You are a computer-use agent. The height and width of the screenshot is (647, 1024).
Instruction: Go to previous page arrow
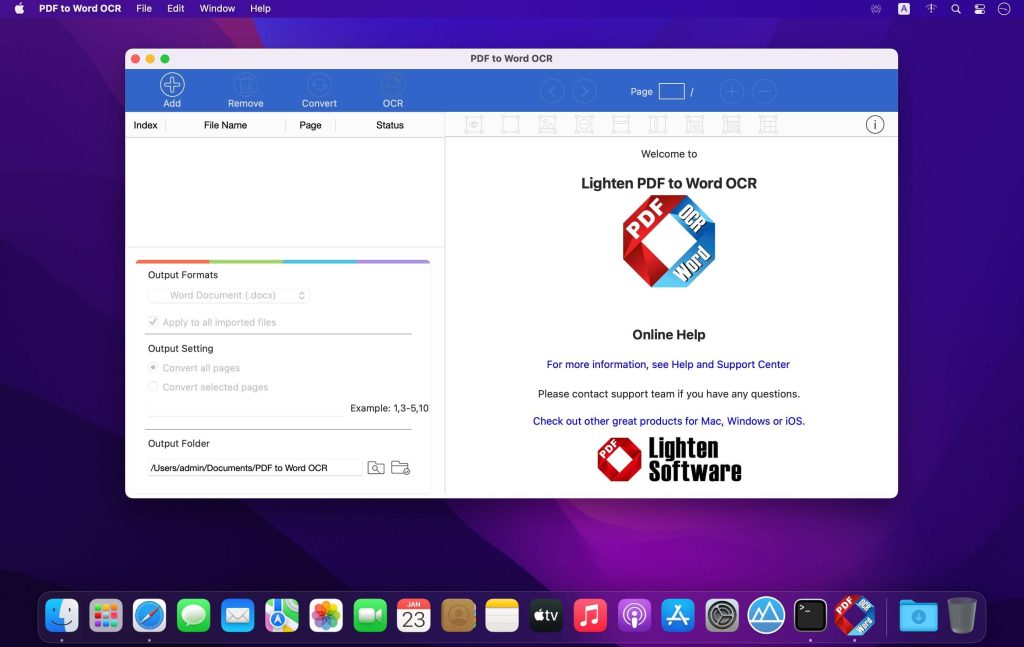[552, 92]
